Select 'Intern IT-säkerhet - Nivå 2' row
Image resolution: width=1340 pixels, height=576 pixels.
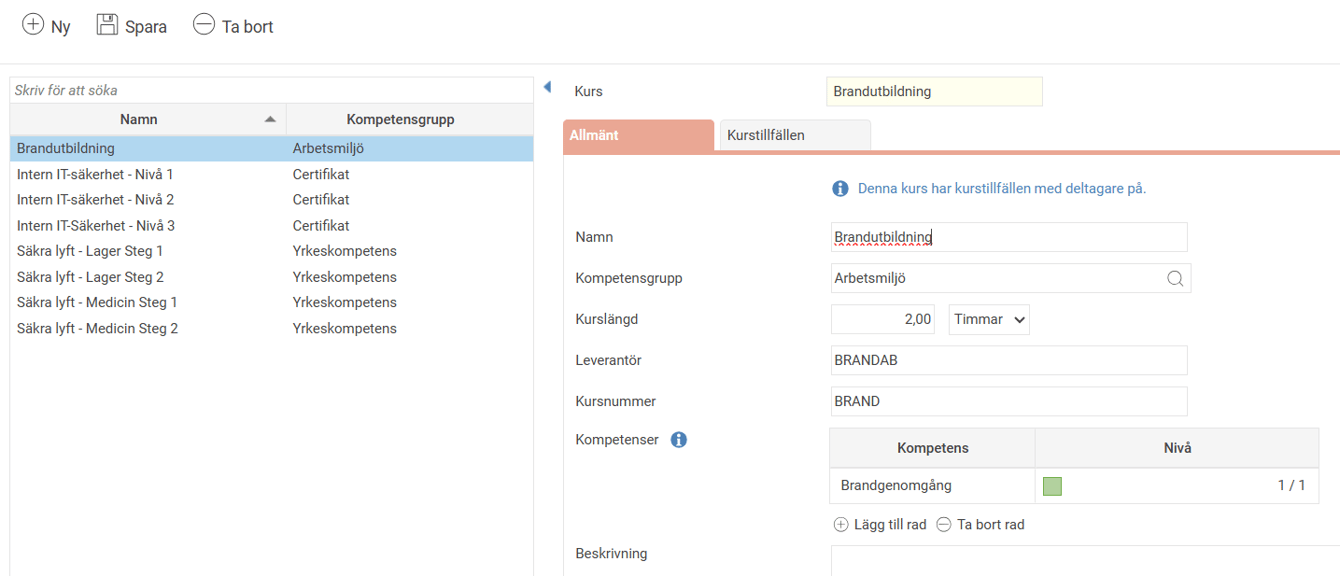point(271,200)
